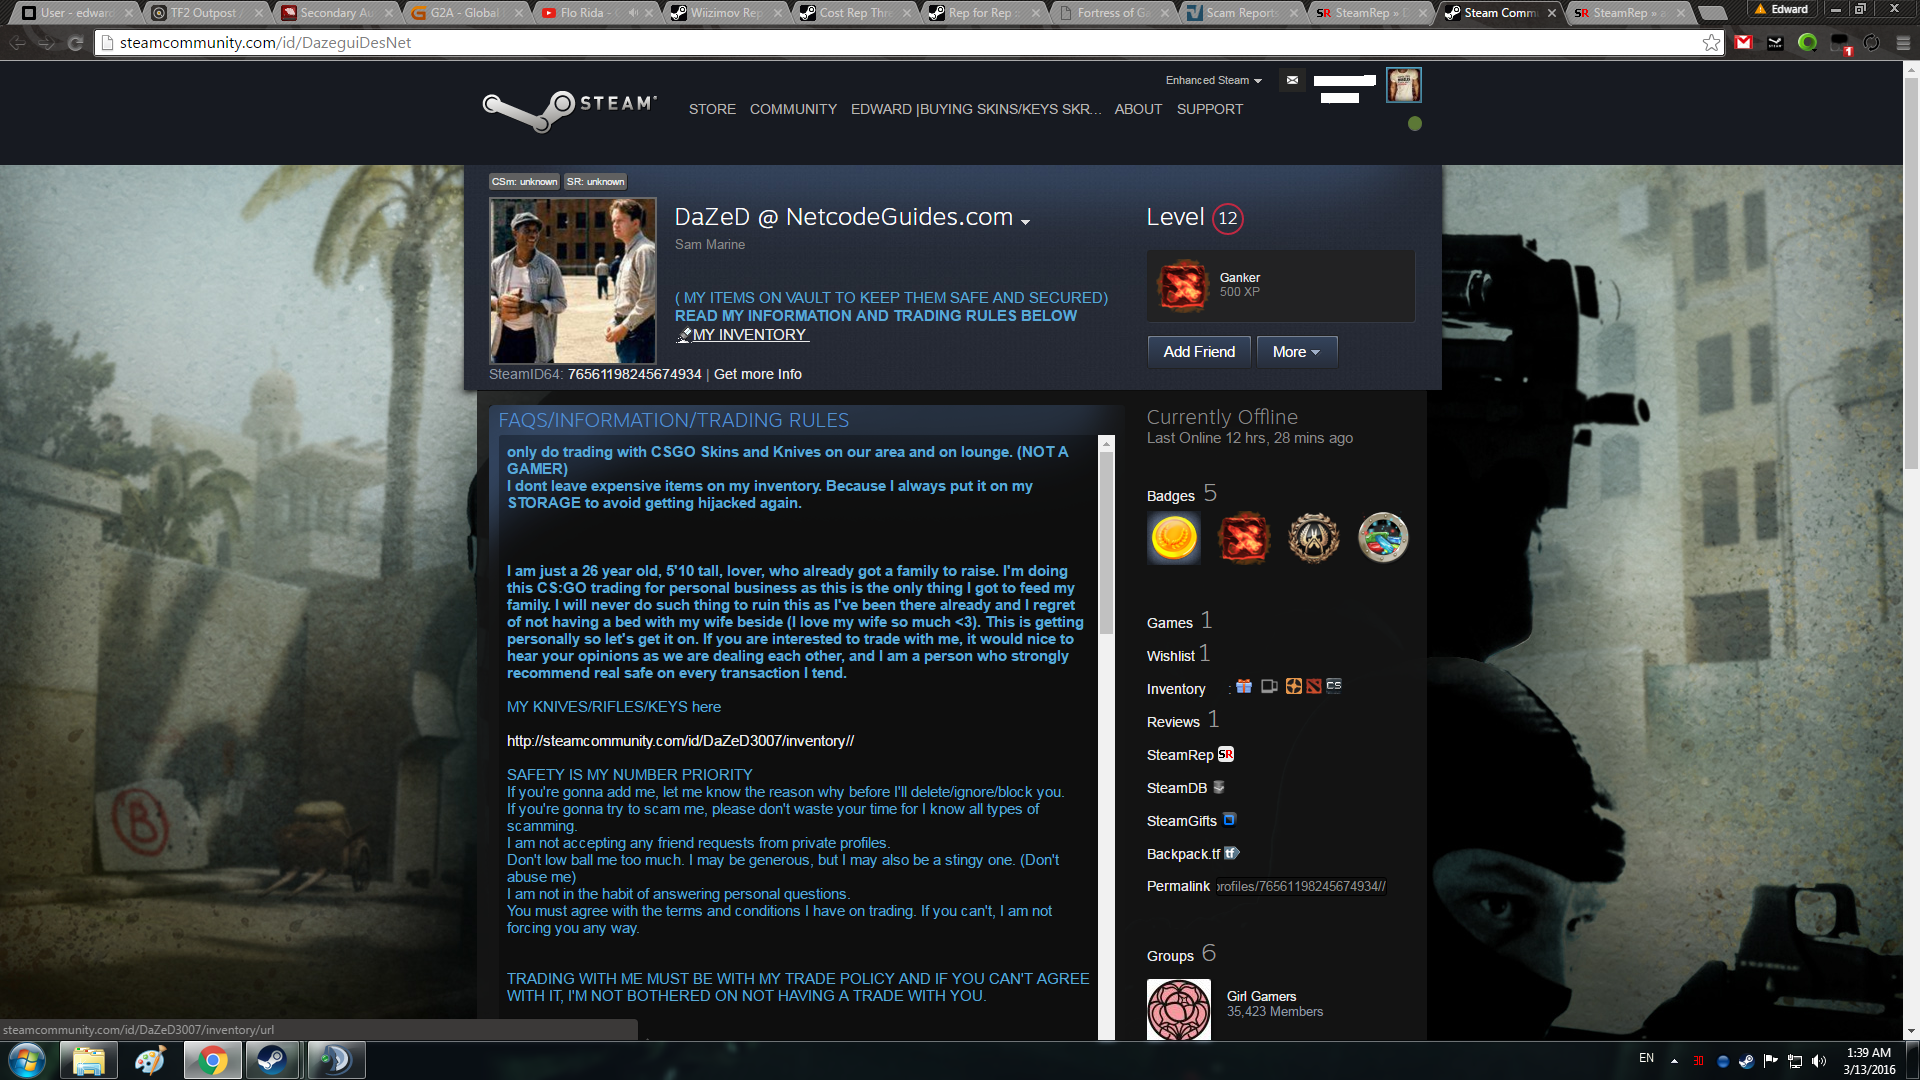
Task: Open the COMMUNITY menu
Action: [x=793, y=109]
